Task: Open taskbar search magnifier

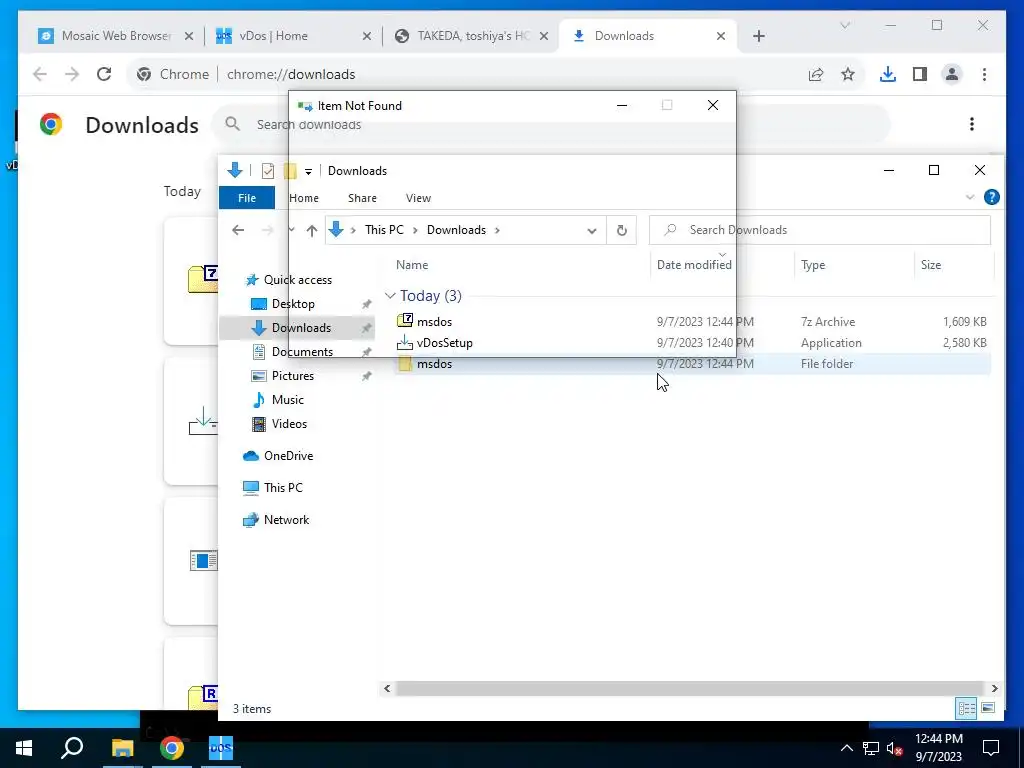Action: pyautogui.click(x=72, y=748)
